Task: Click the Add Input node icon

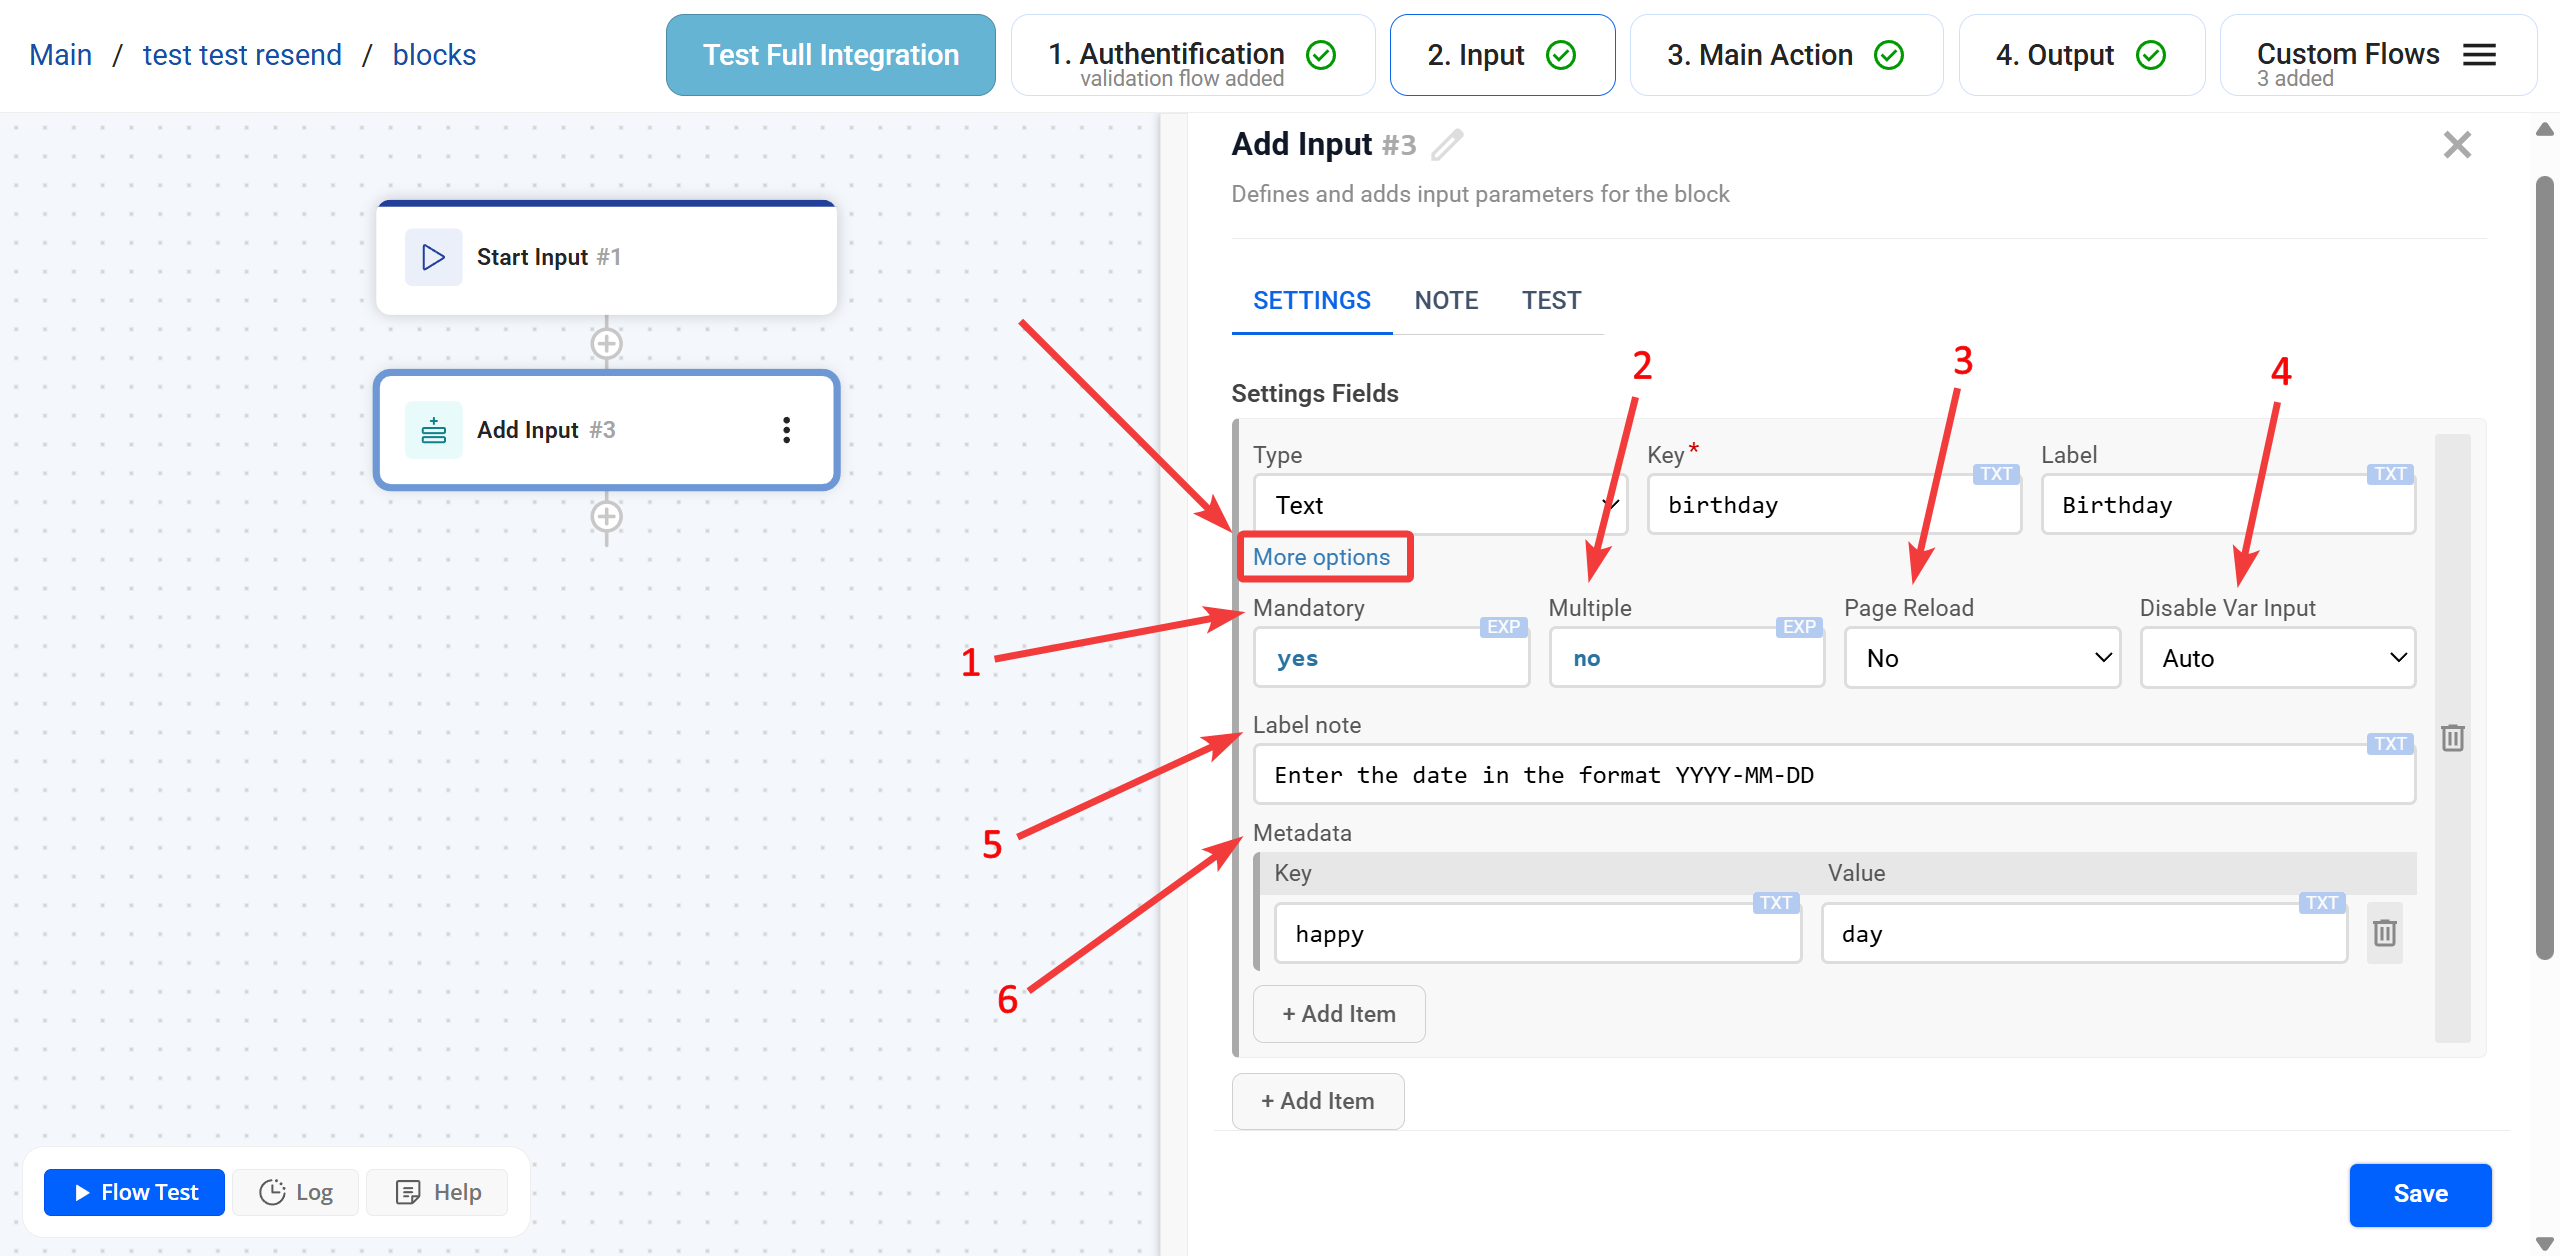Action: pyautogui.click(x=433, y=430)
